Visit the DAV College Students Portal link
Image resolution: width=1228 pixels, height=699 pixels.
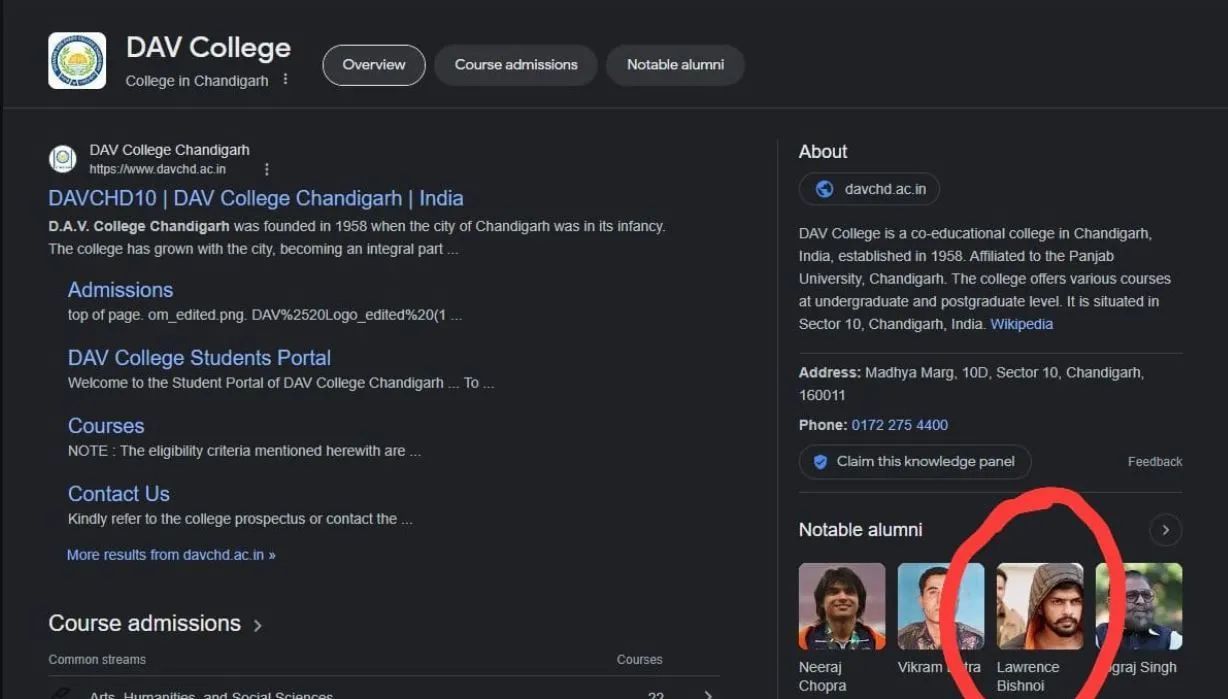199,358
